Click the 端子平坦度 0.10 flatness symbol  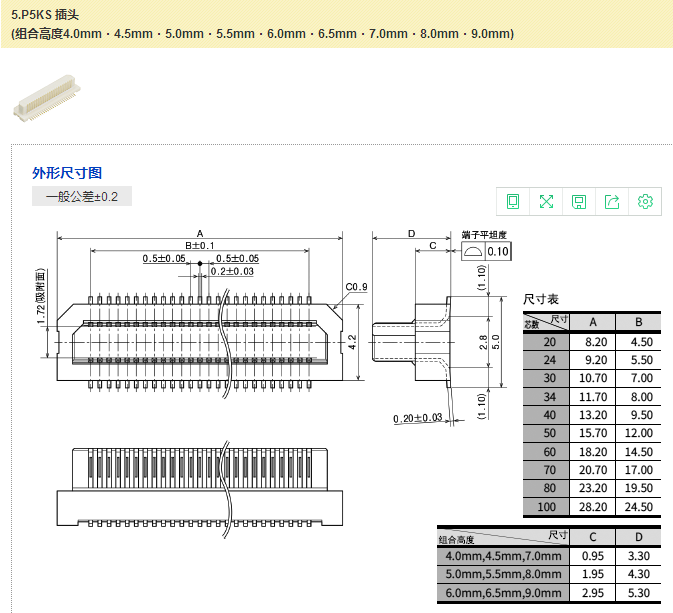[x=486, y=250]
